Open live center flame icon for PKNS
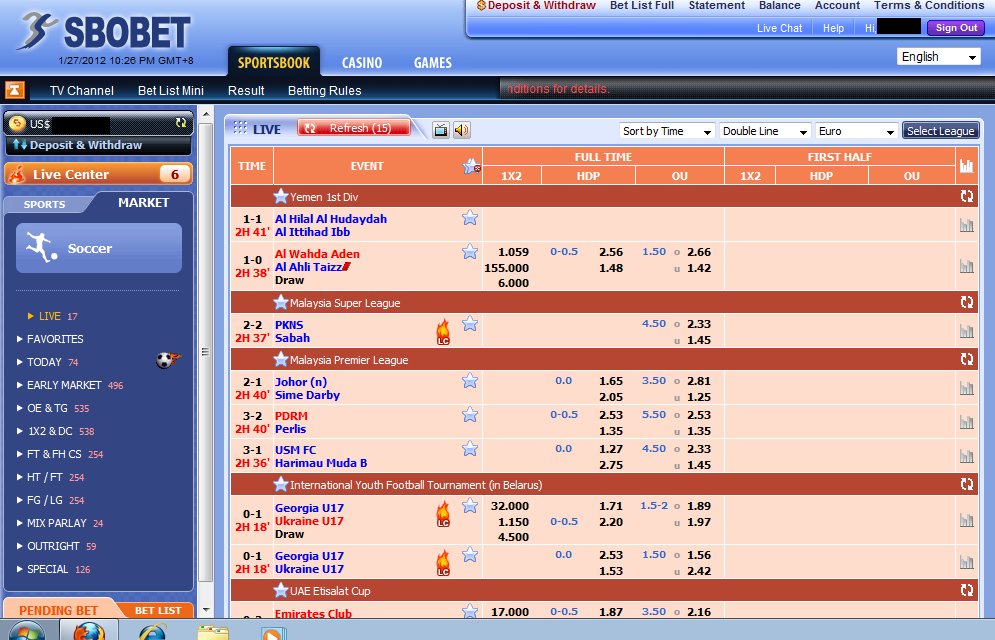 tap(443, 332)
